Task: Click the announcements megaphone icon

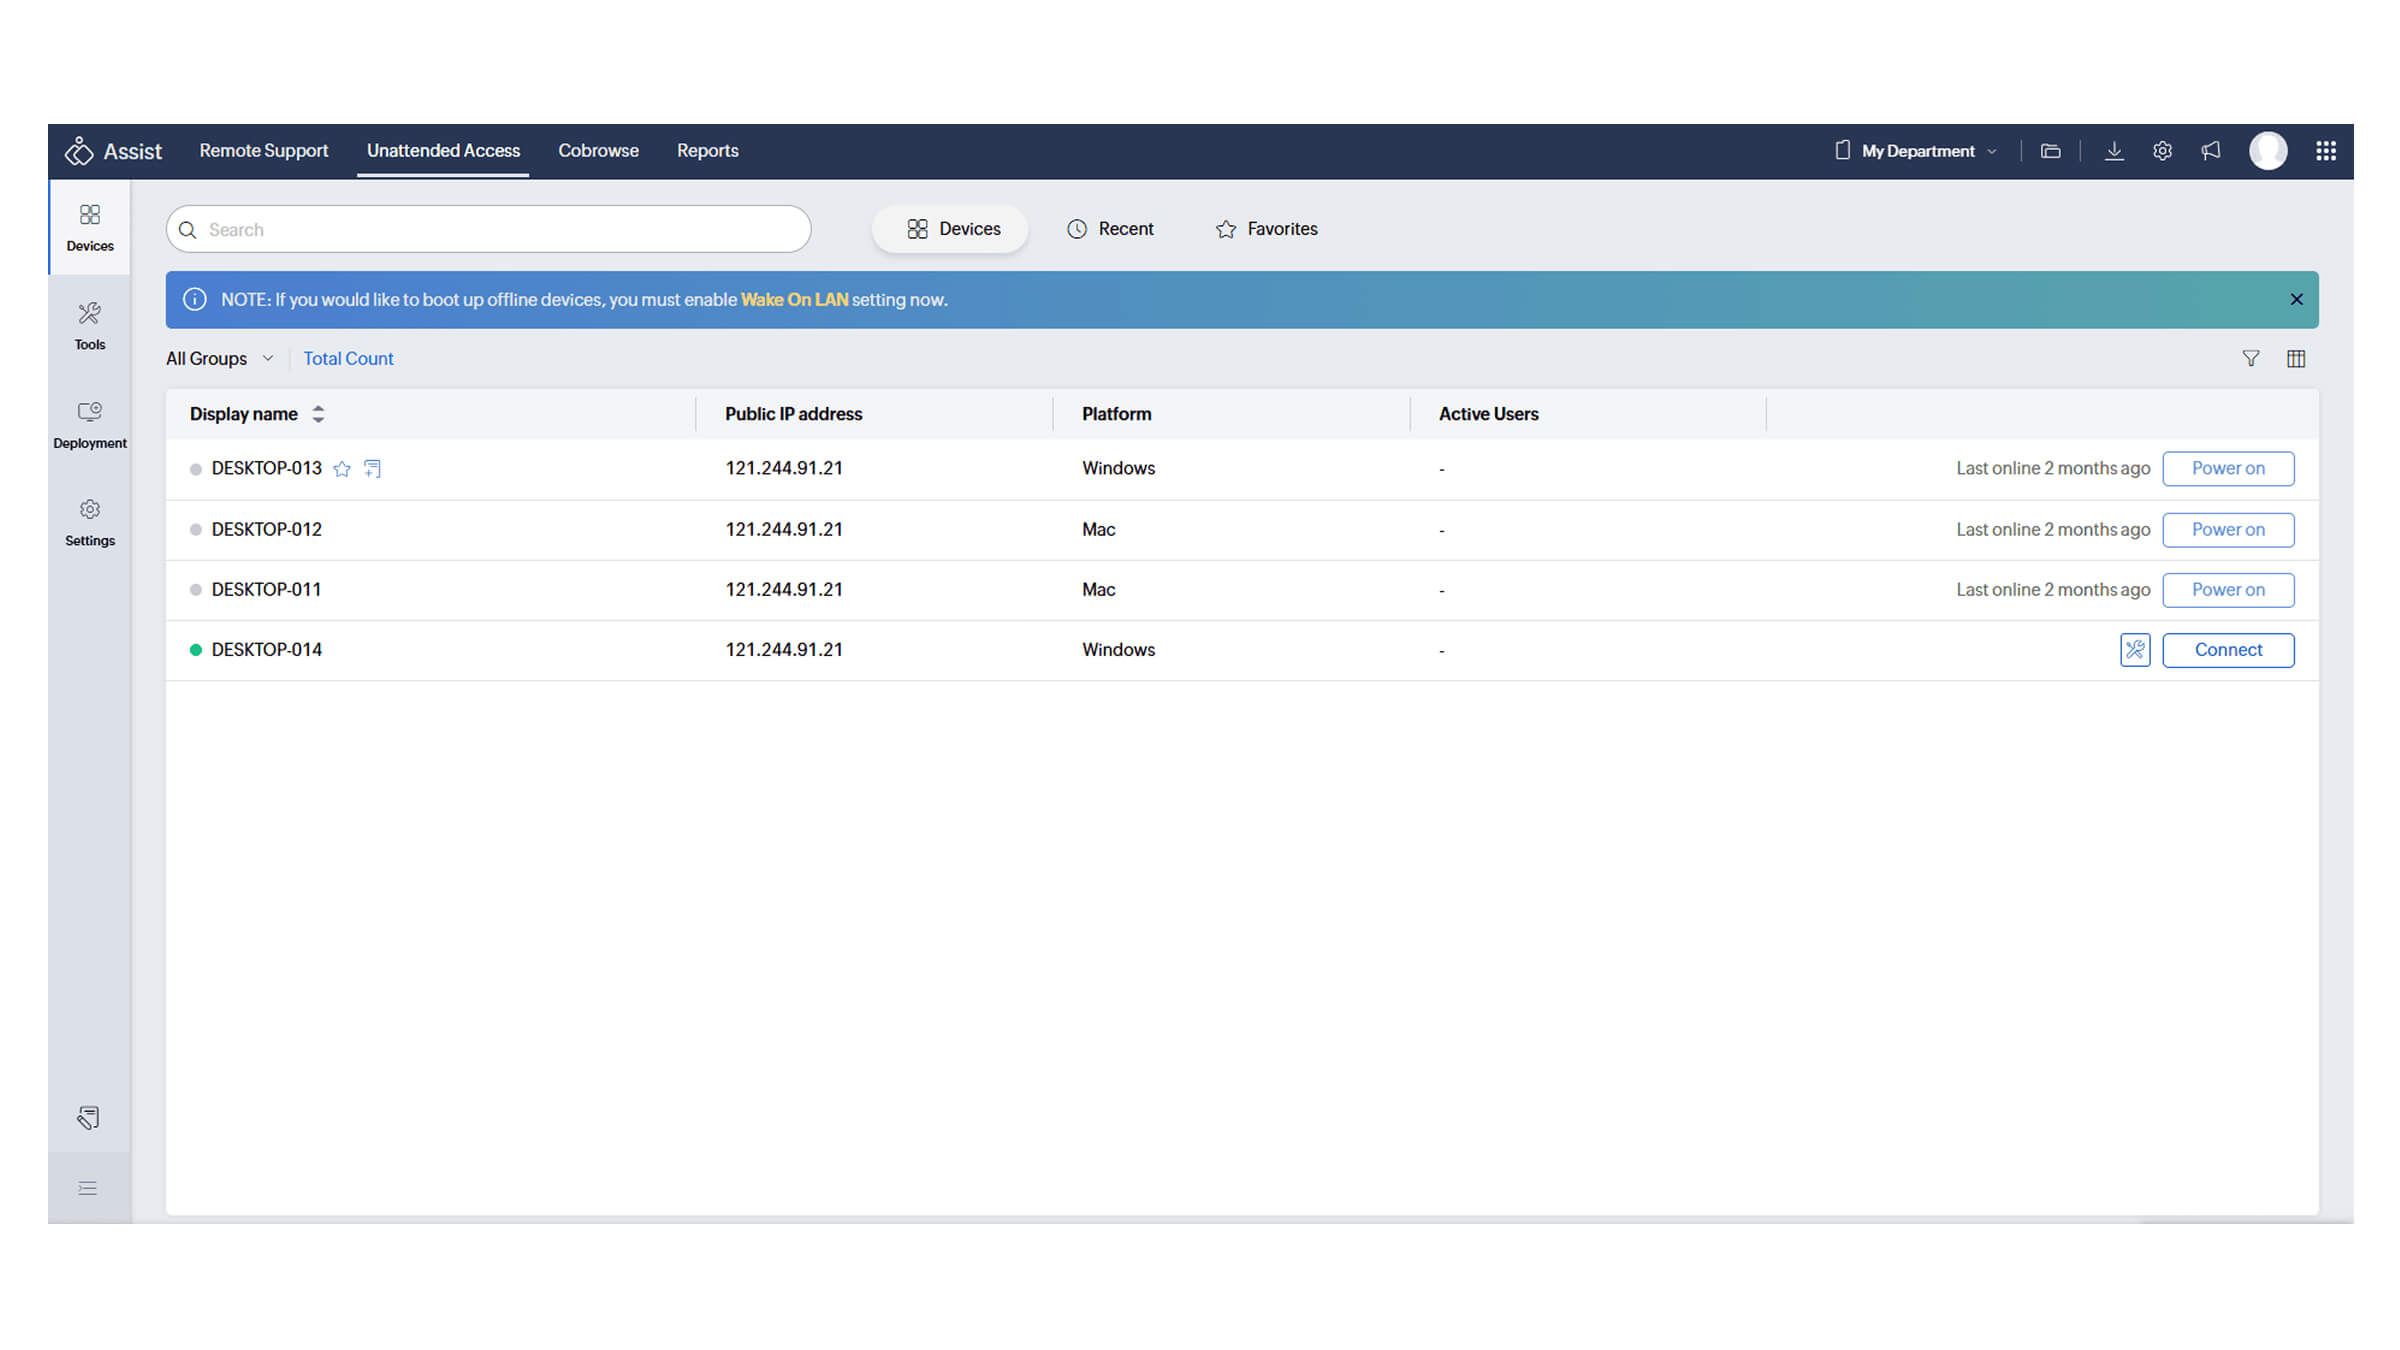Action: pyautogui.click(x=2211, y=150)
